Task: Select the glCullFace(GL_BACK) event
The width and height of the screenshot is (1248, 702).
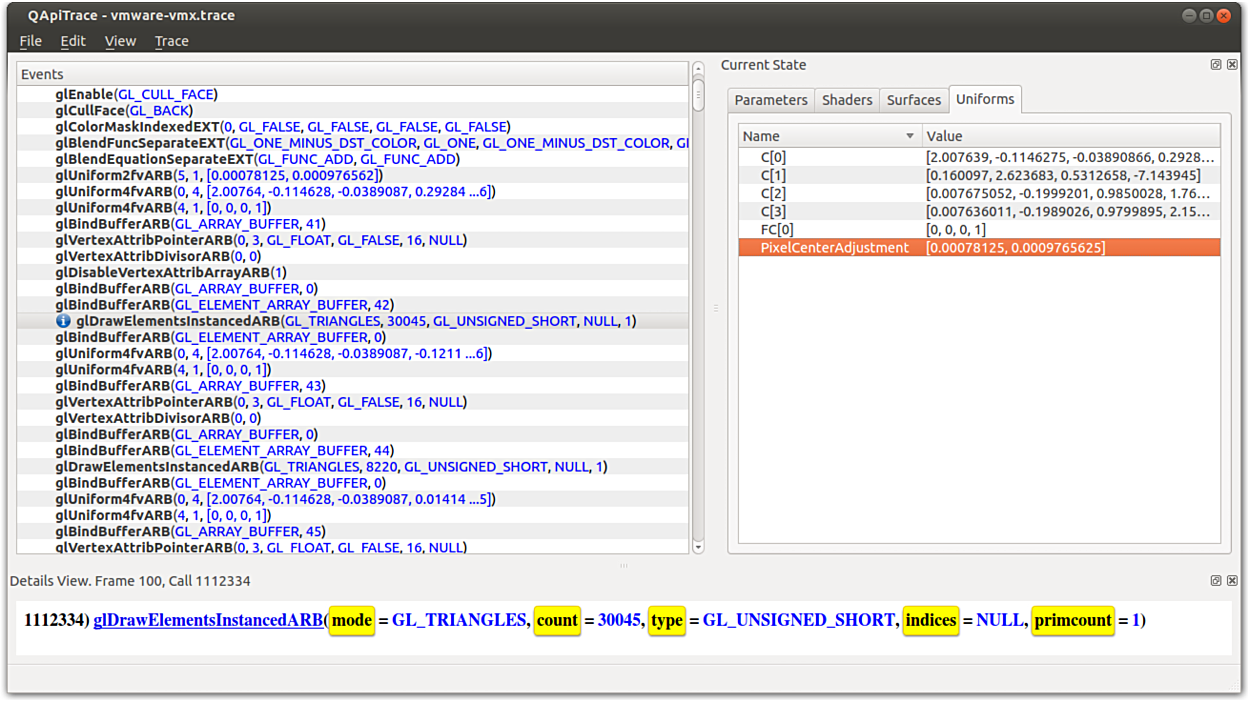Action: tap(124, 110)
